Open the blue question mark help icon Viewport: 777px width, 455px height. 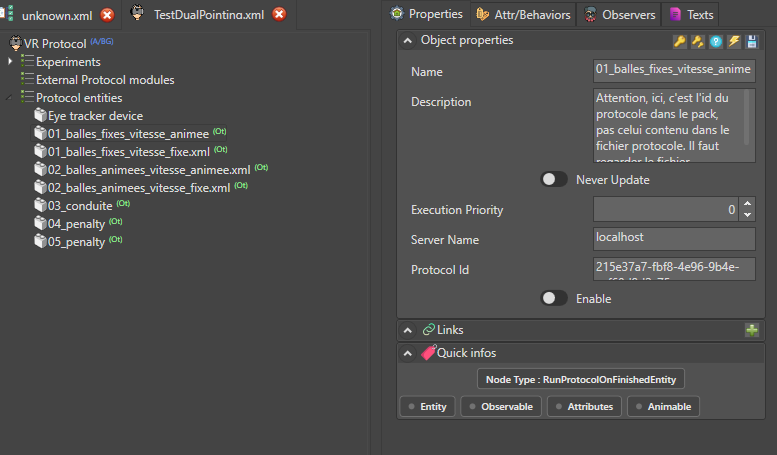[x=716, y=42]
